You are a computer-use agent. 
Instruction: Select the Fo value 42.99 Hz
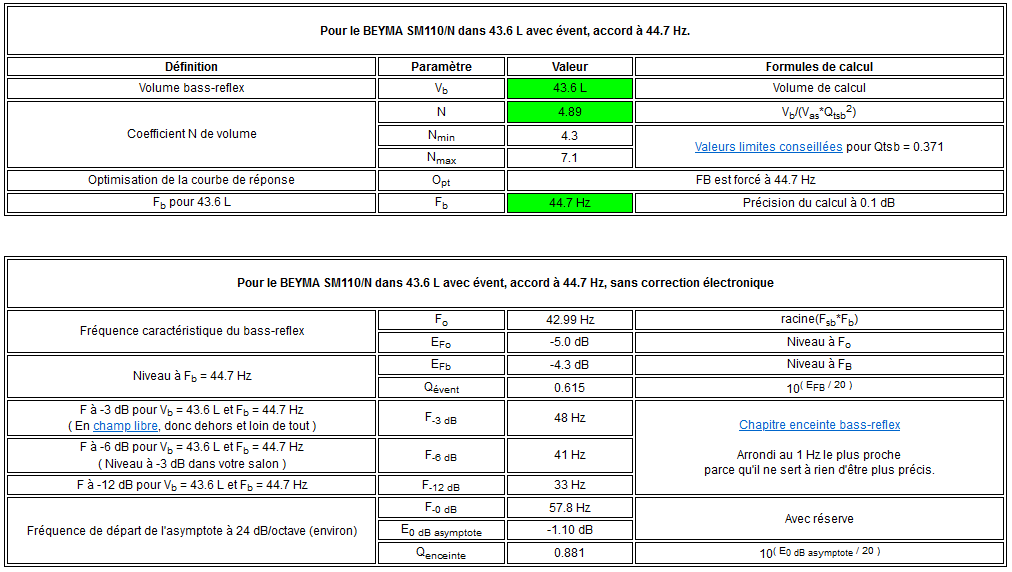[x=569, y=320]
